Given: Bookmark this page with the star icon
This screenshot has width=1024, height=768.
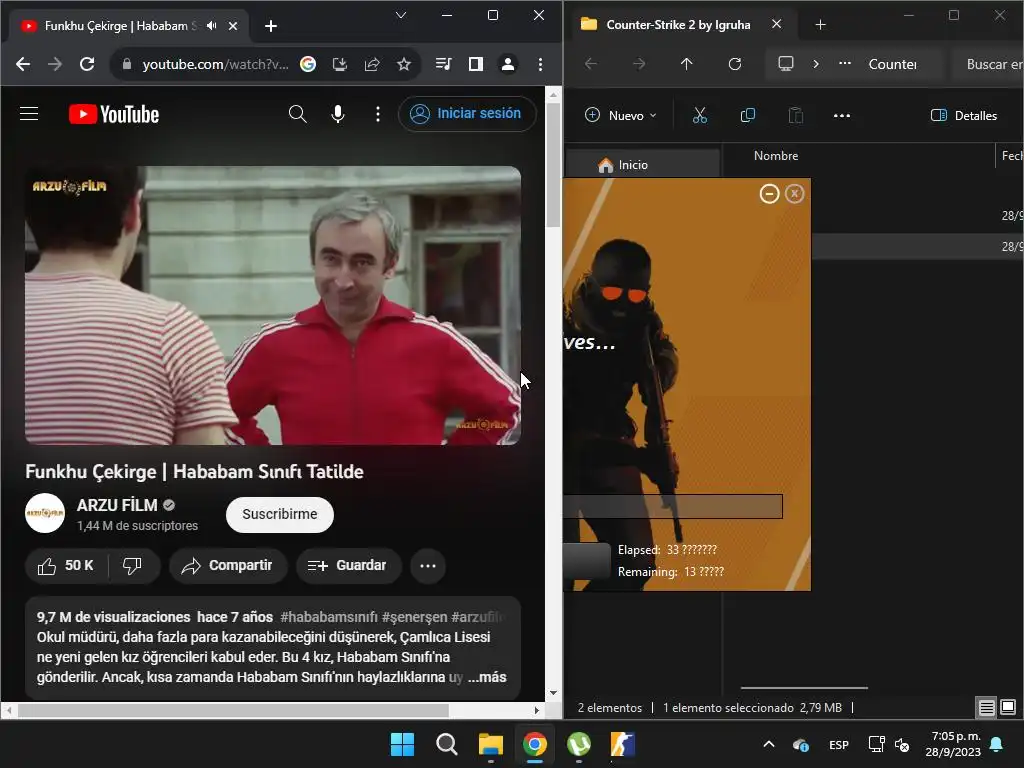Looking at the screenshot, I should click(404, 64).
